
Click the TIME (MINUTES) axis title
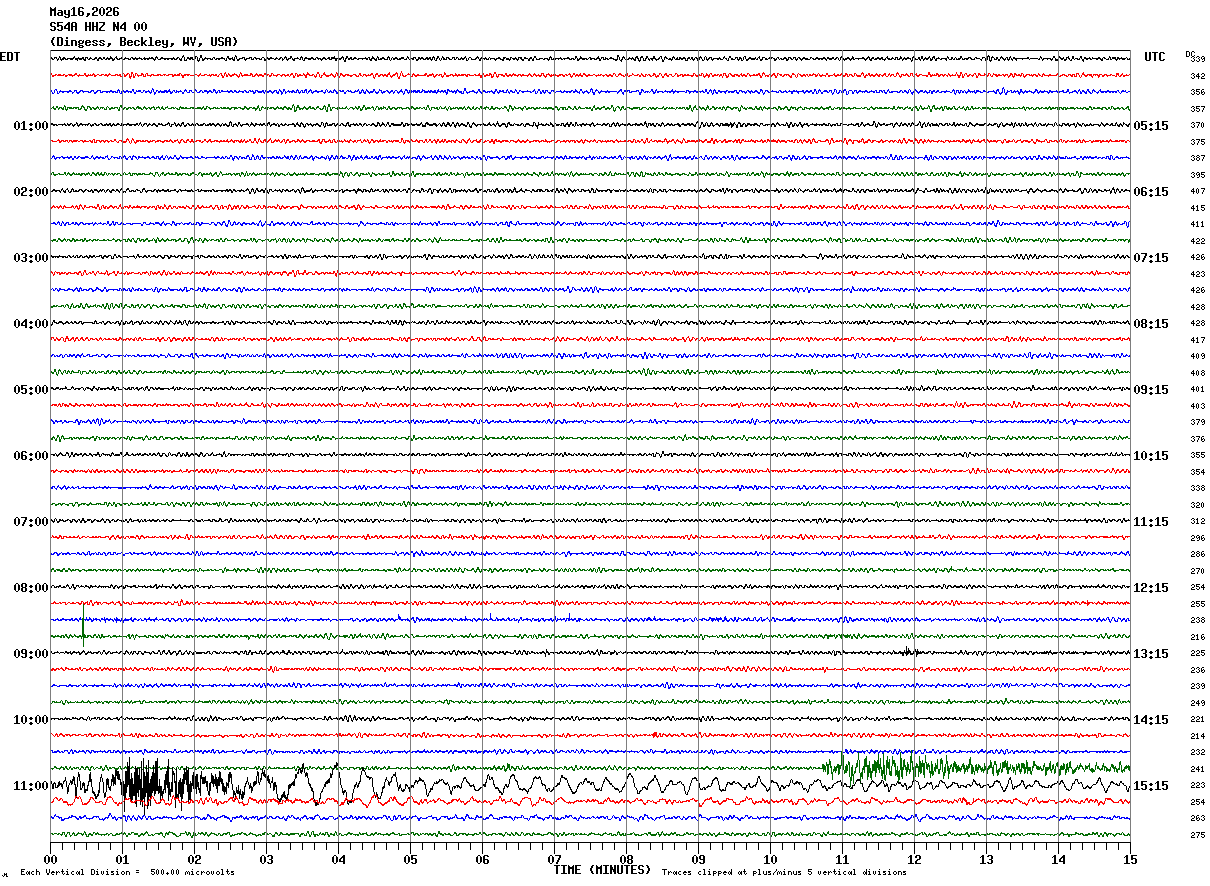click(602, 870)
